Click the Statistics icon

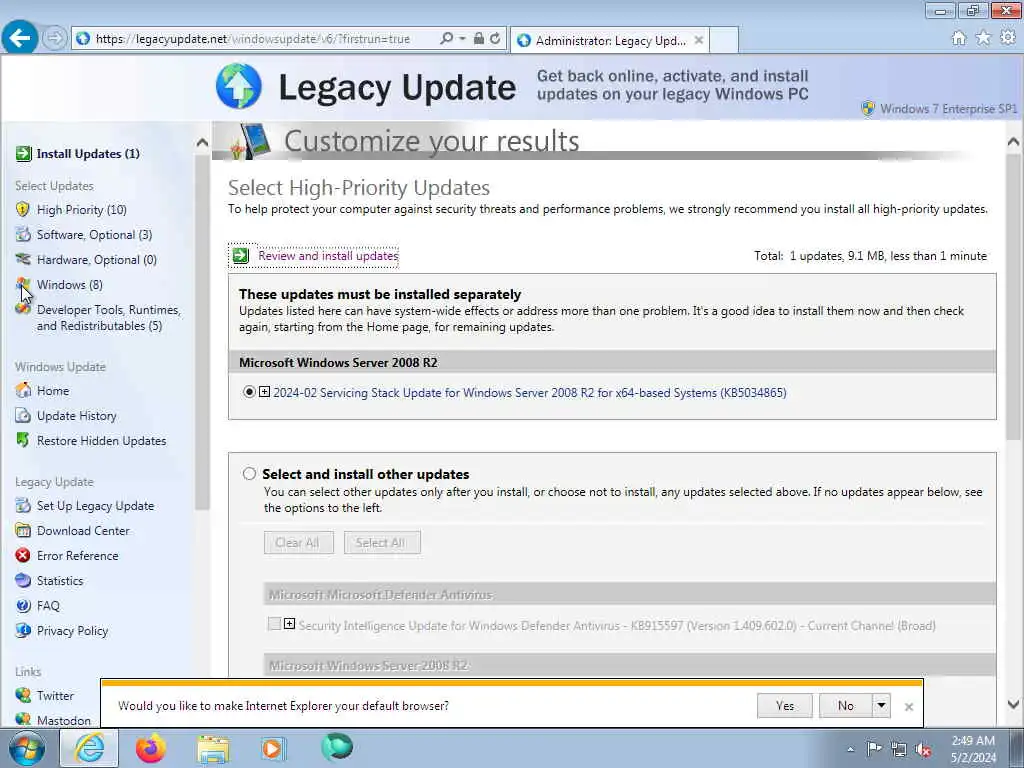tap(23, 580)
